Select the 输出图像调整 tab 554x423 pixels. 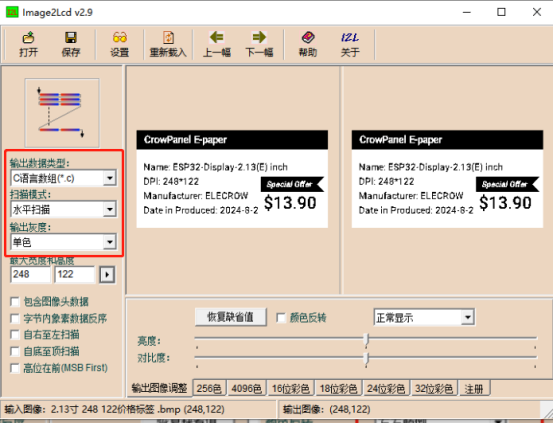159,388
